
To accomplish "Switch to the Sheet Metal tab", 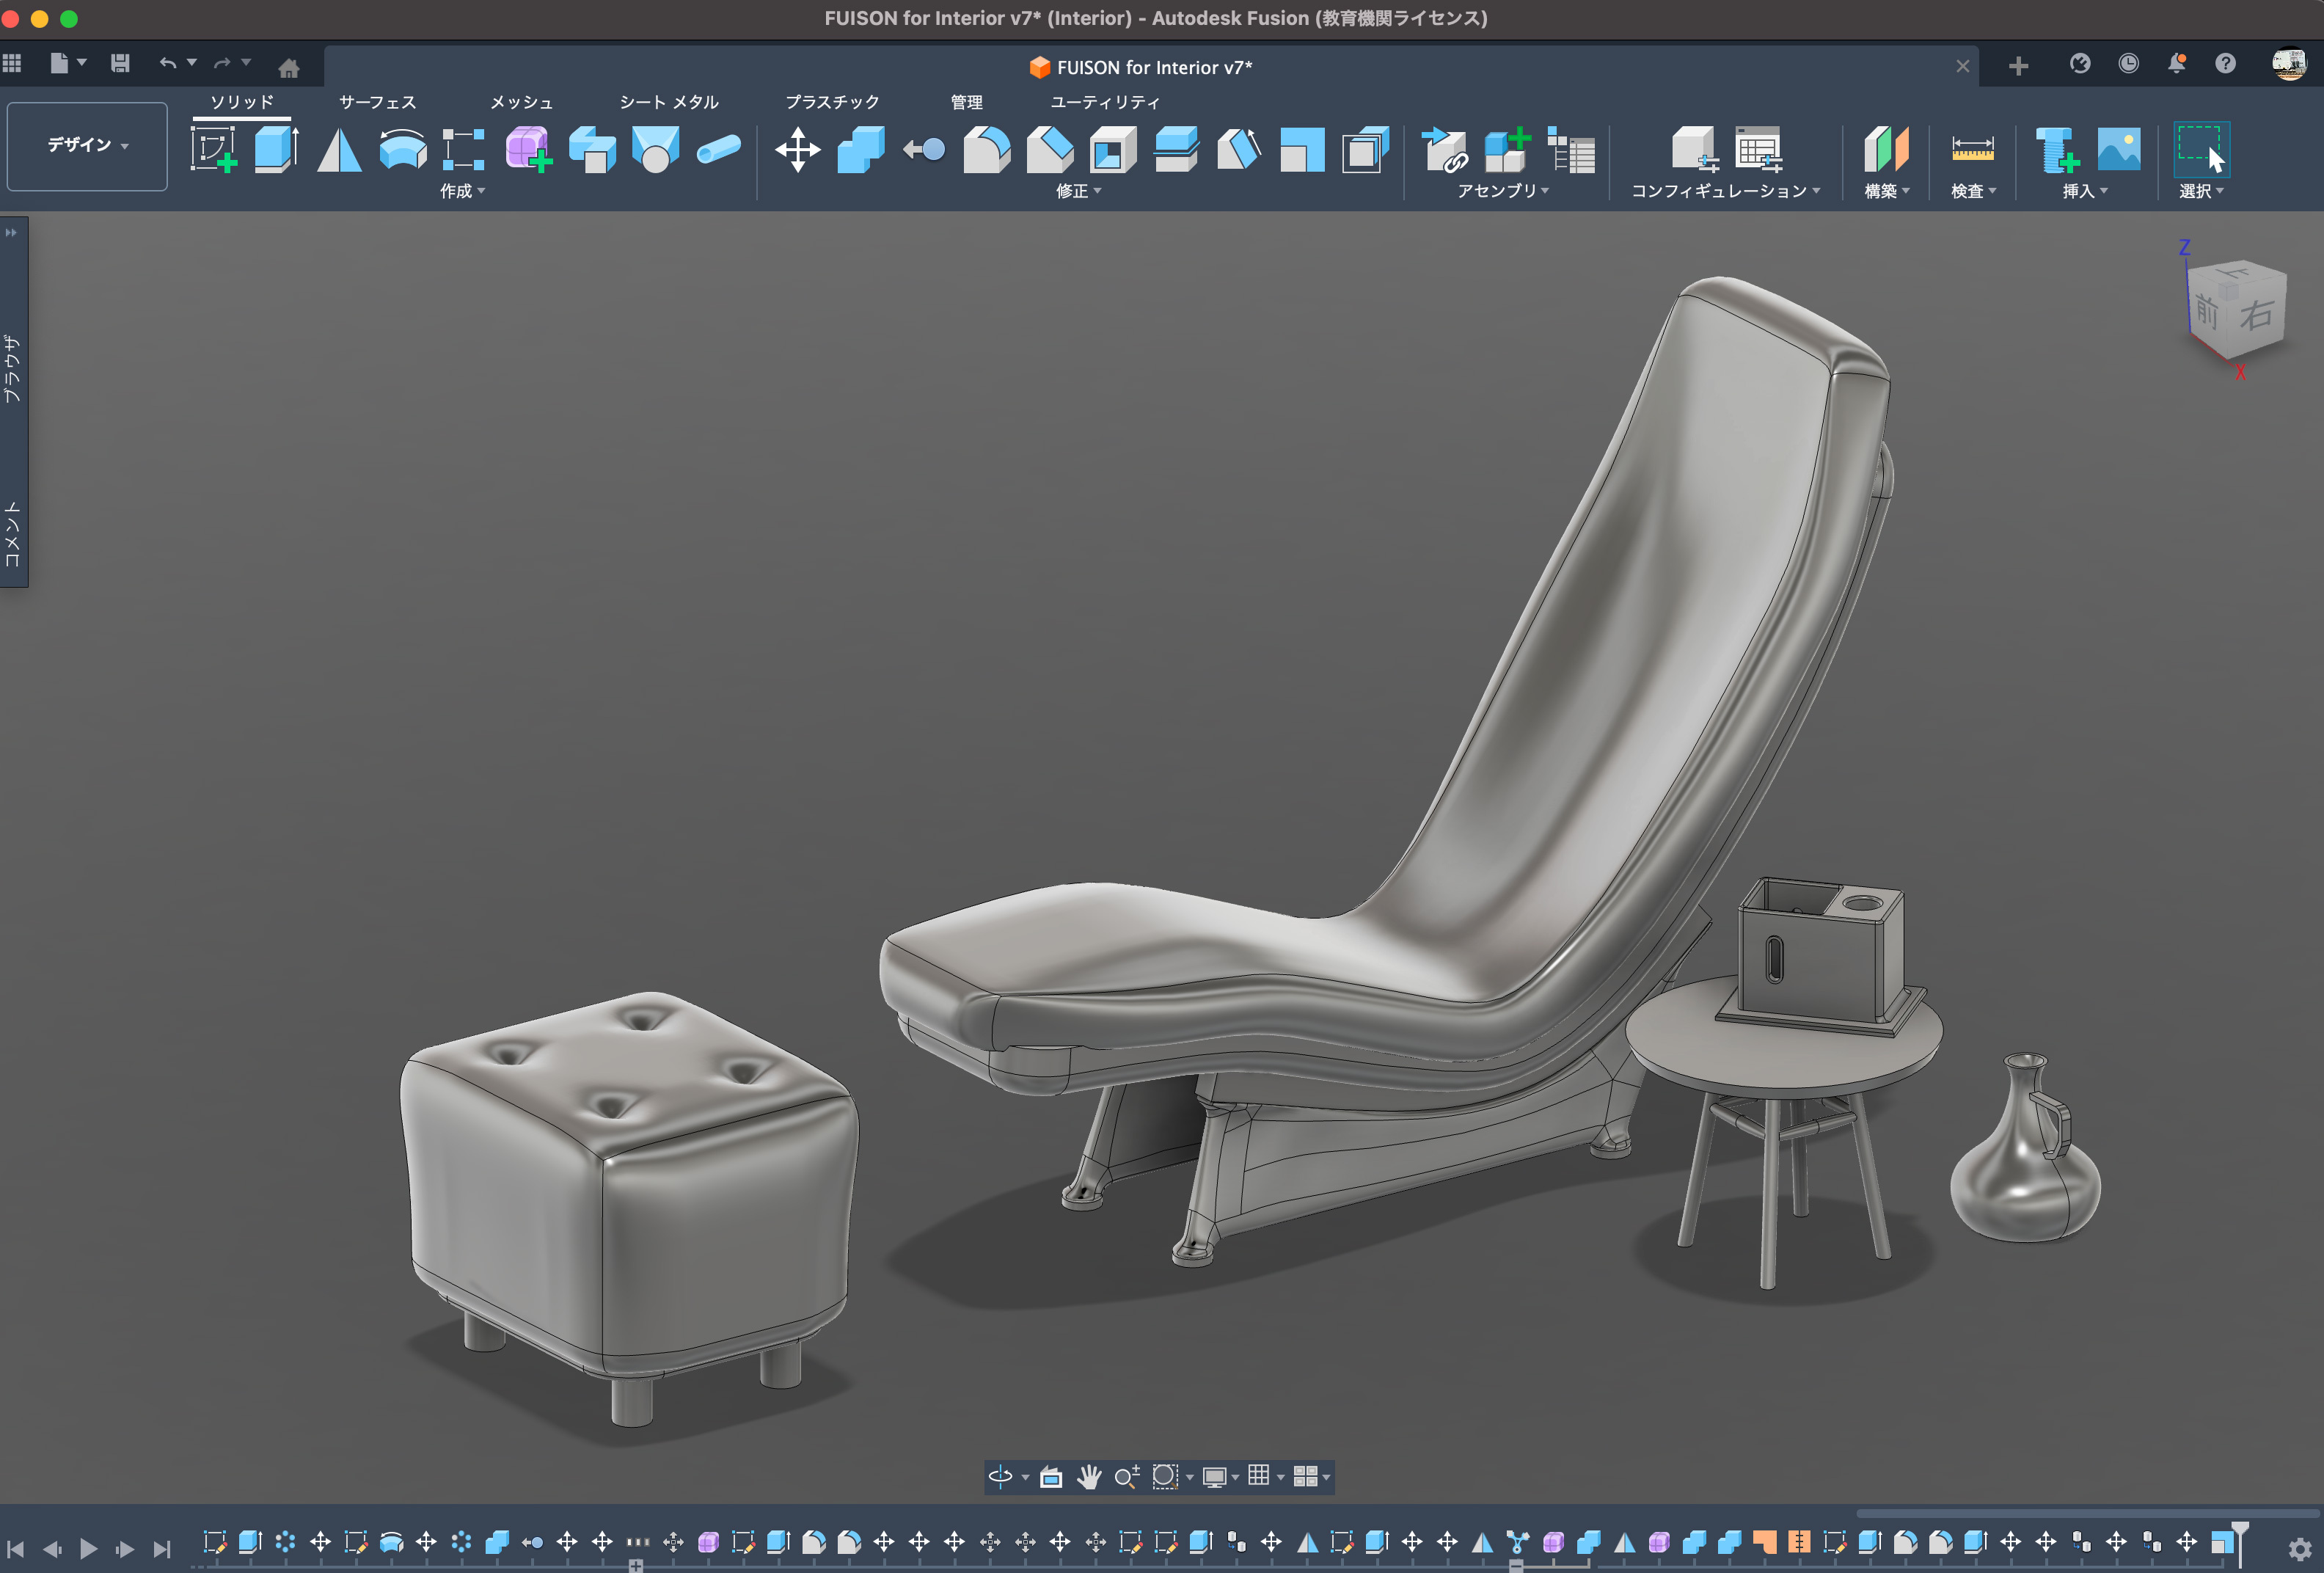I will (x=668, y=102).
